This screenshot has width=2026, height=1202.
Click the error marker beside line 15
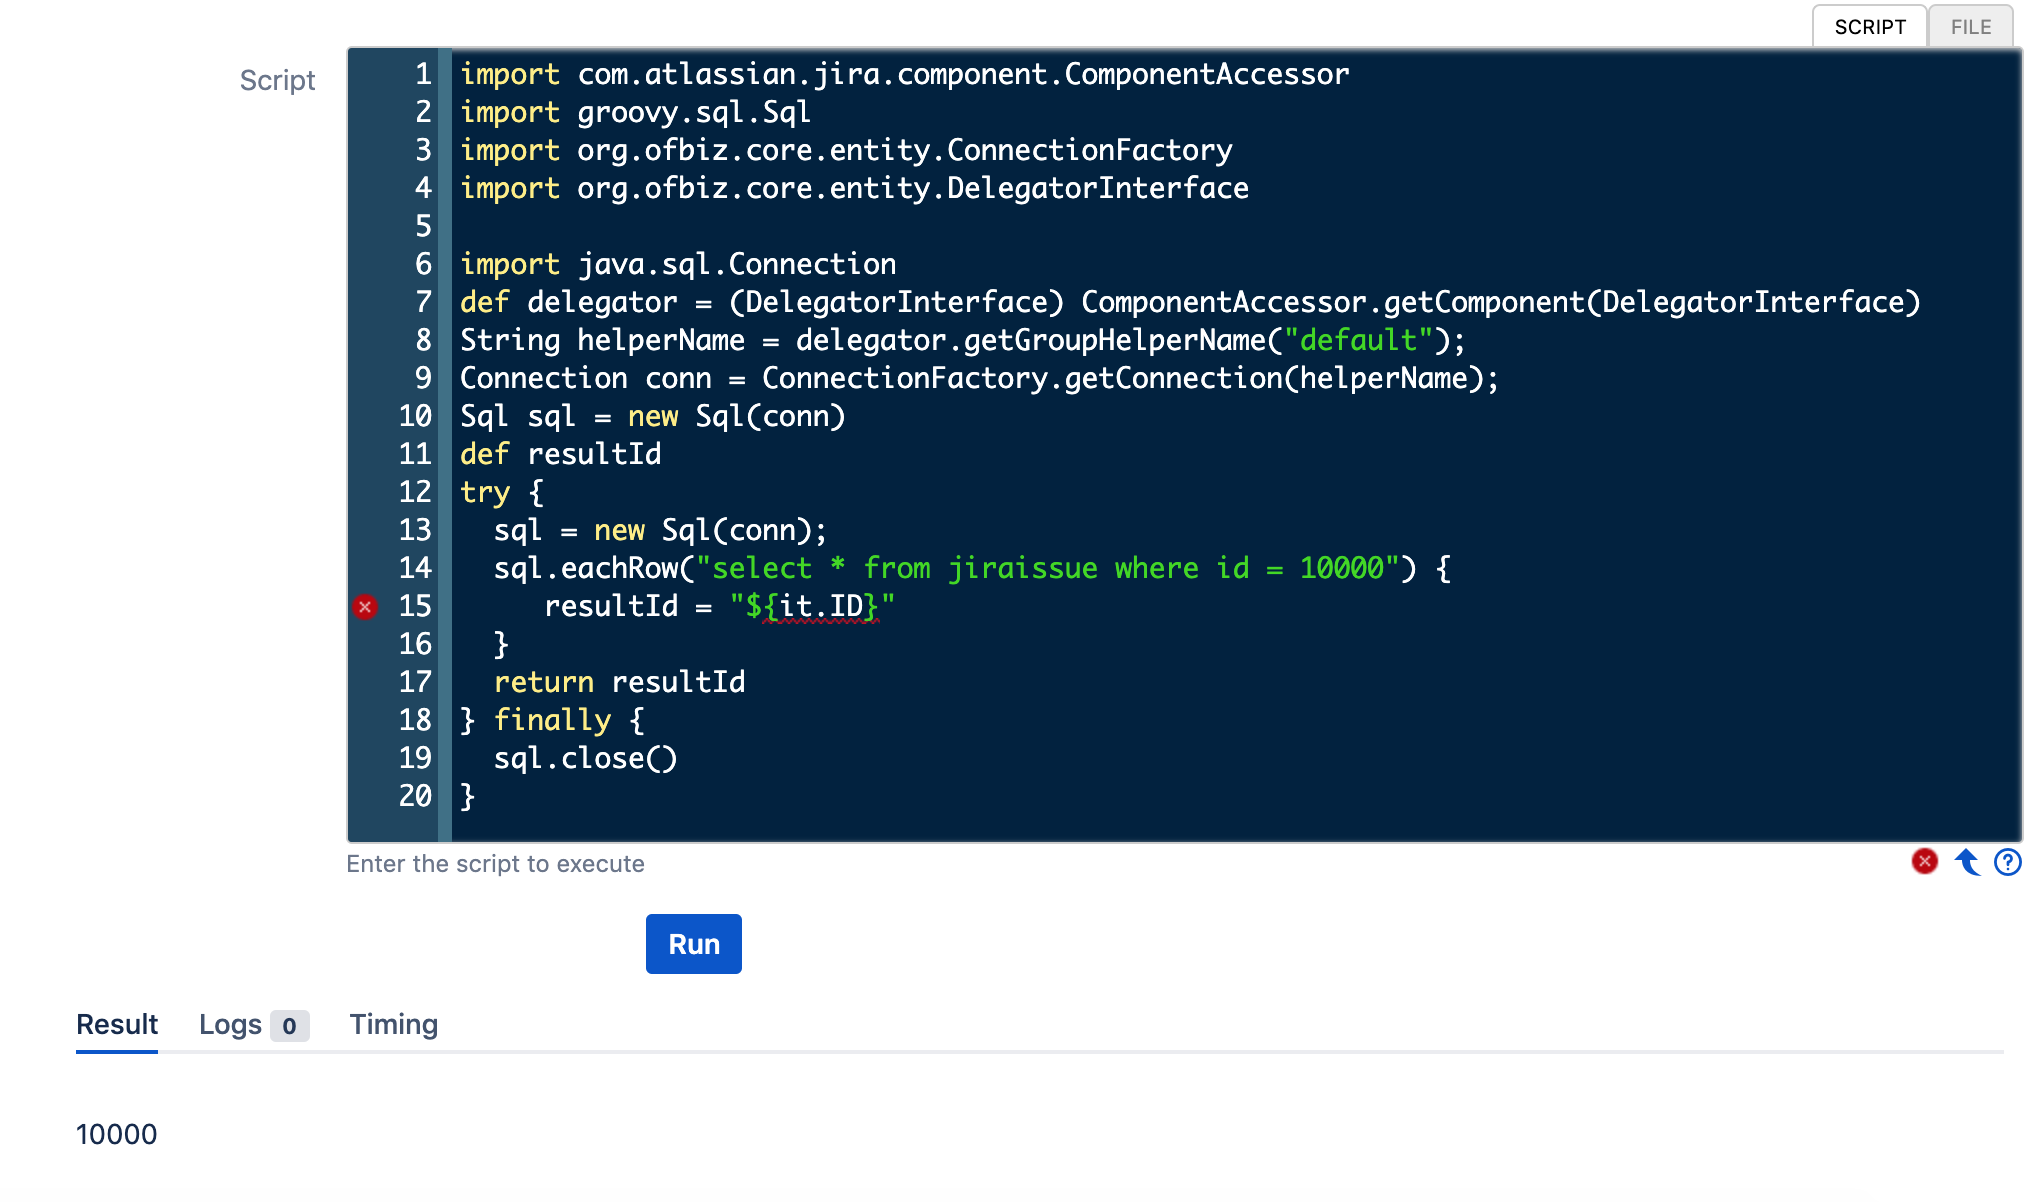(x=366, y=606)
